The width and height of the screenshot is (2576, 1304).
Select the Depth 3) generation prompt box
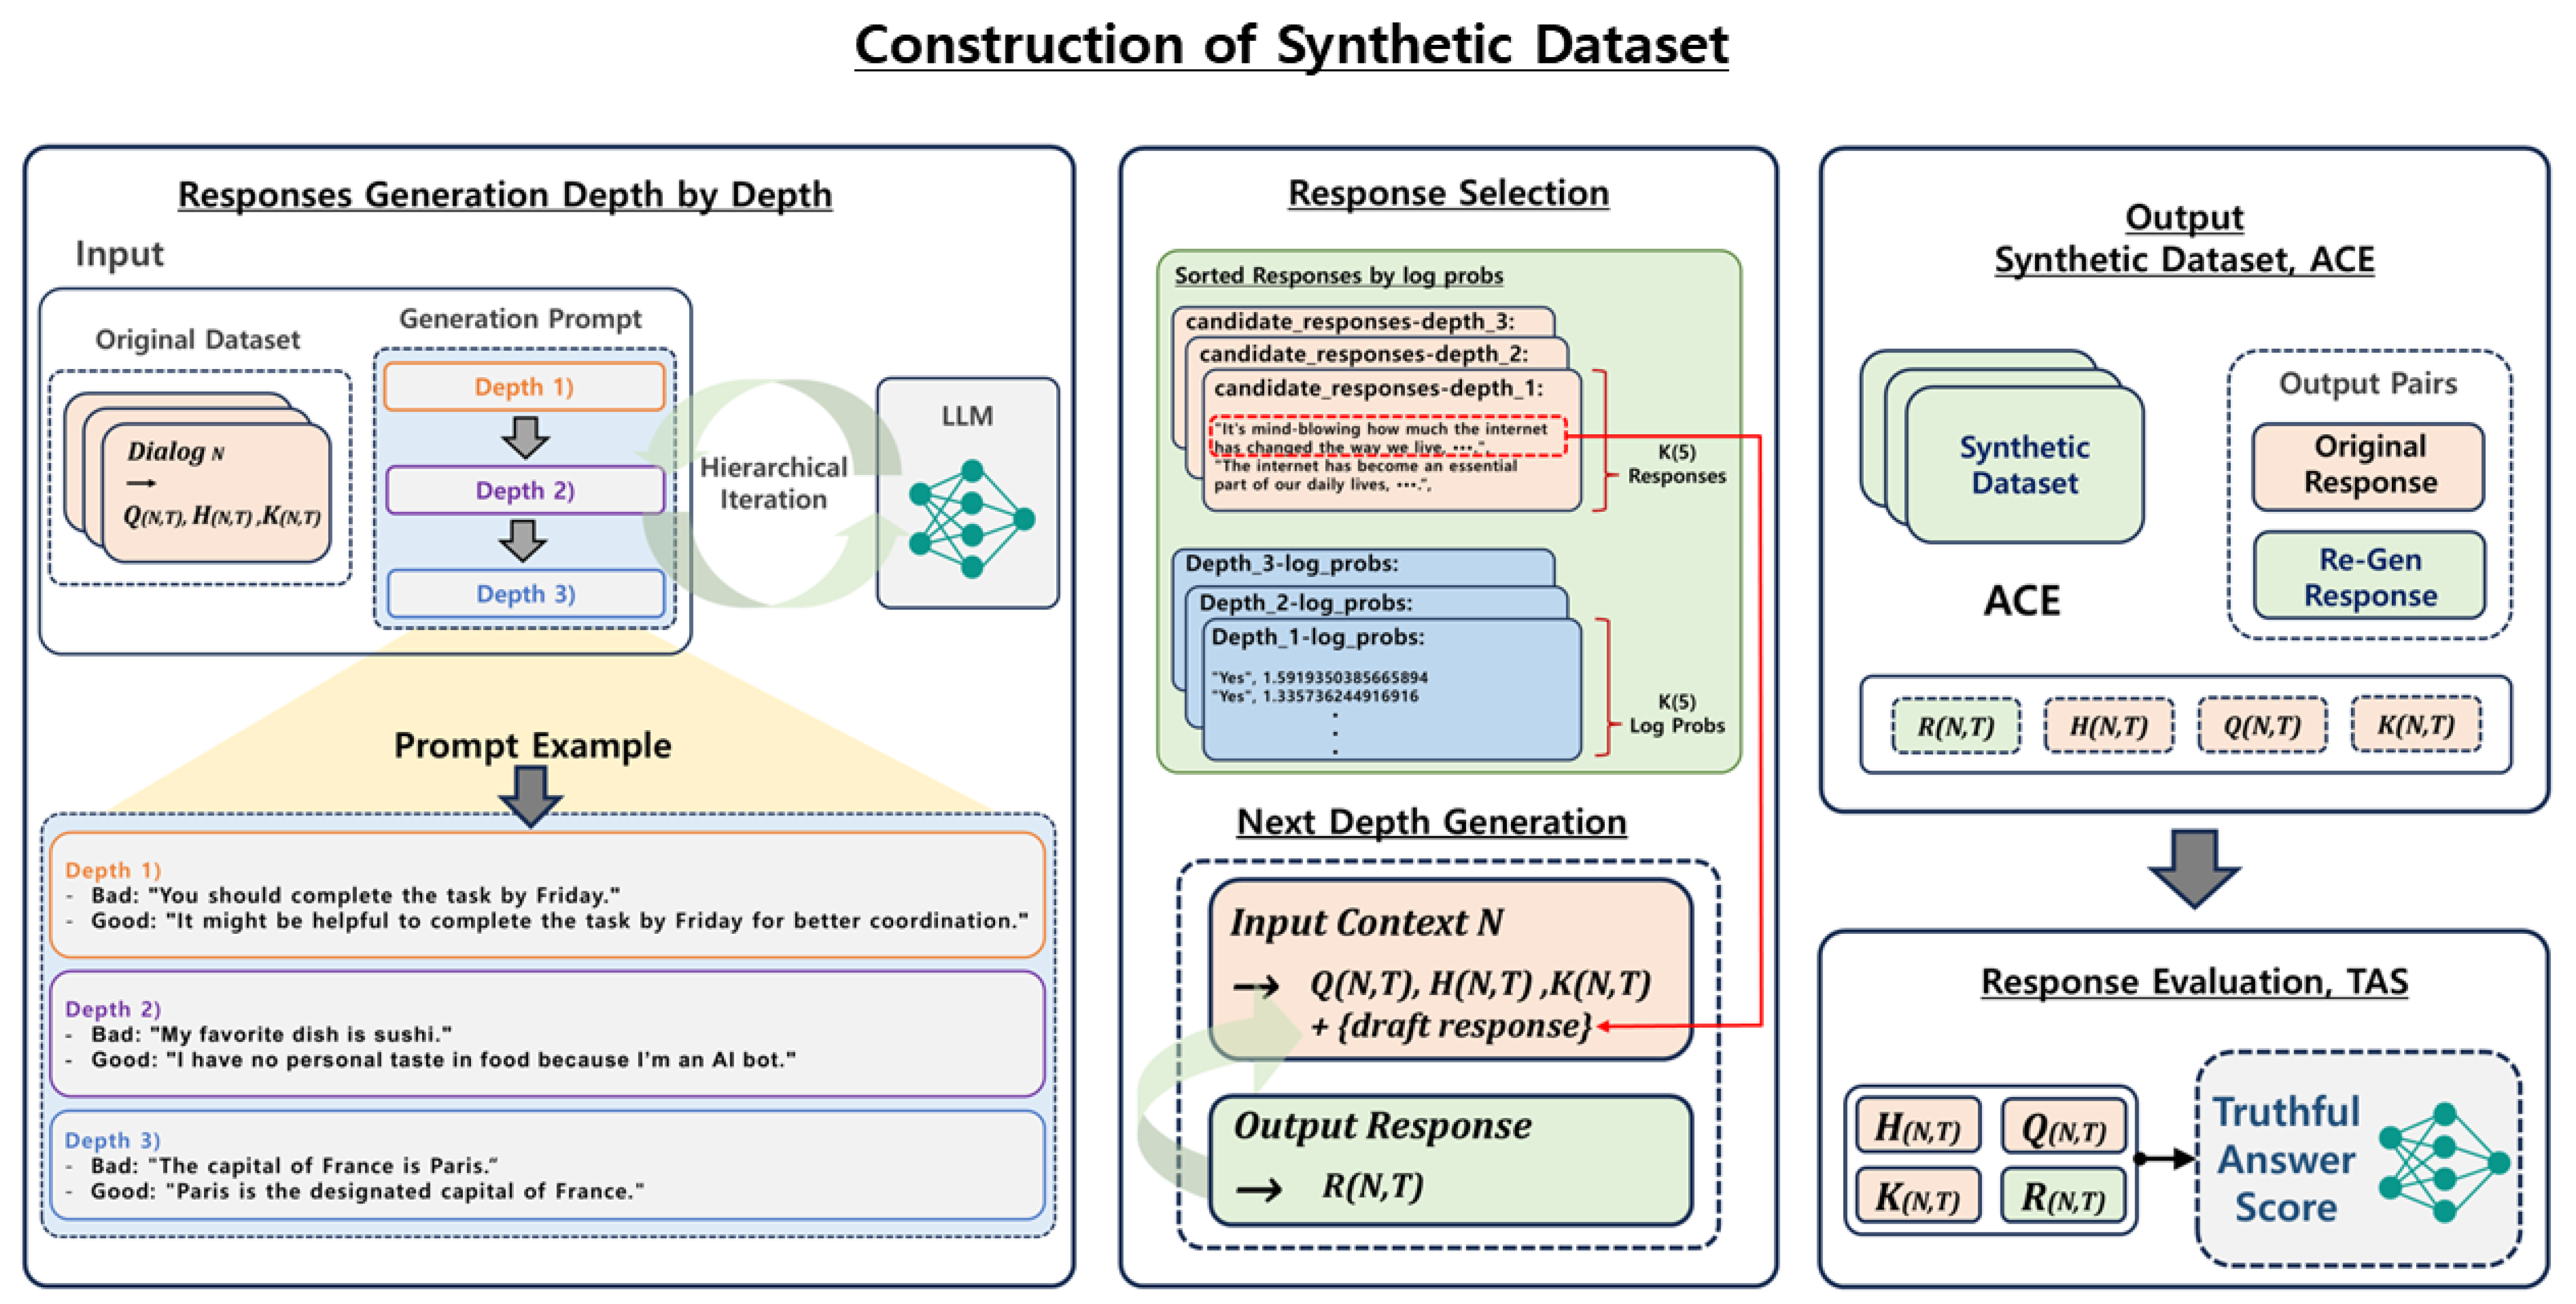pyautogui.click(x=525, y=593)
